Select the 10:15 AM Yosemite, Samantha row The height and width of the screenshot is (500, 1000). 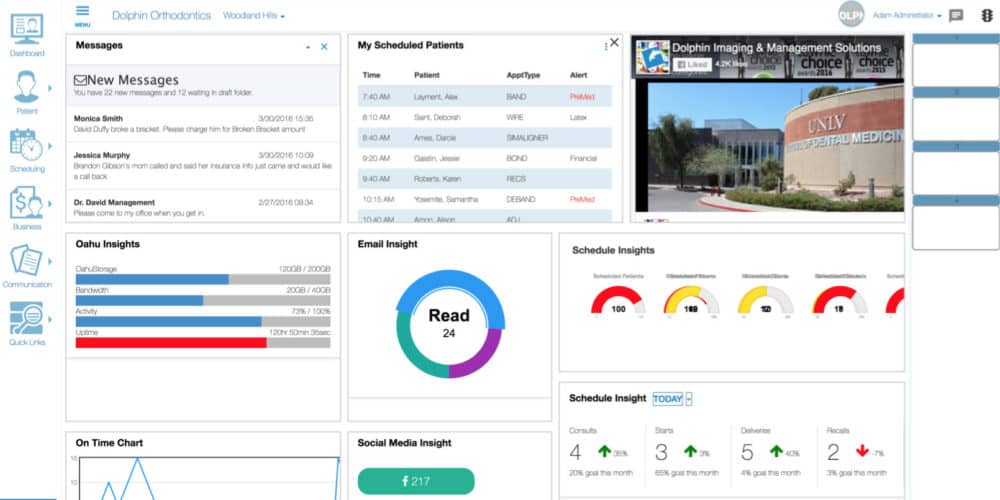pyautogui.click(x=485, y=199)
